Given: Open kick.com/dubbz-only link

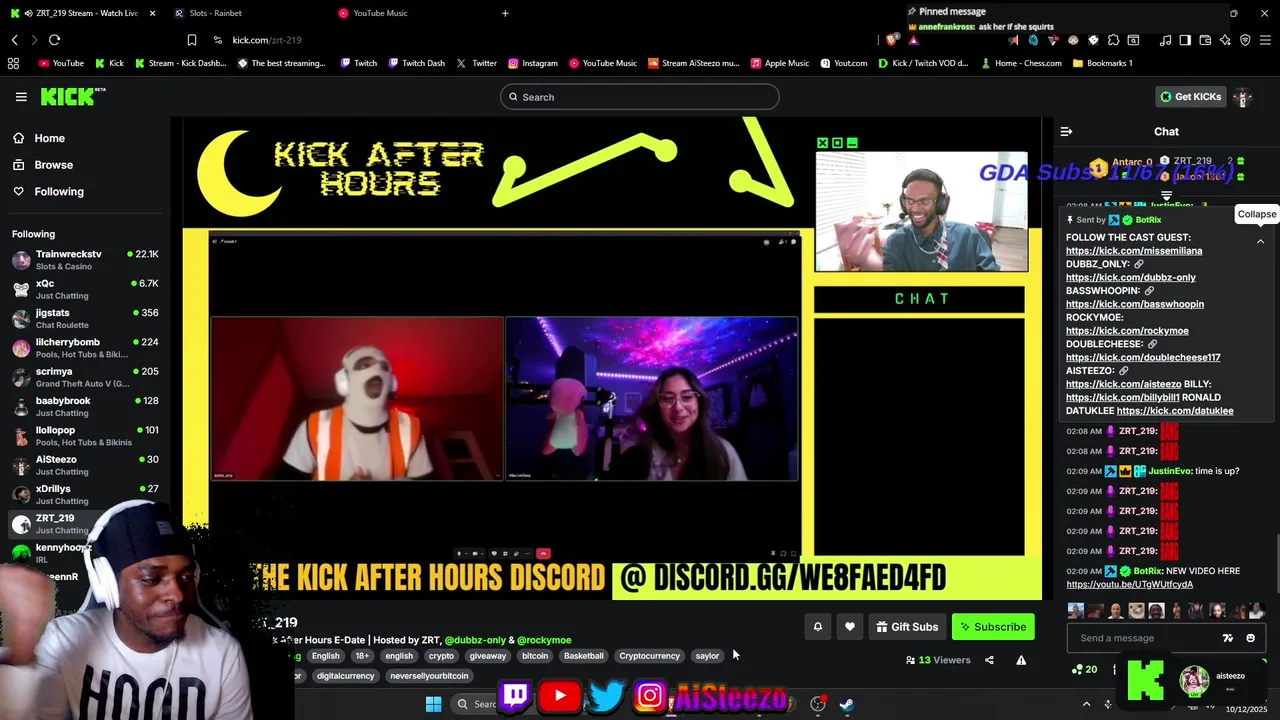Looking at the screenshot, I should click(1131, 278).
